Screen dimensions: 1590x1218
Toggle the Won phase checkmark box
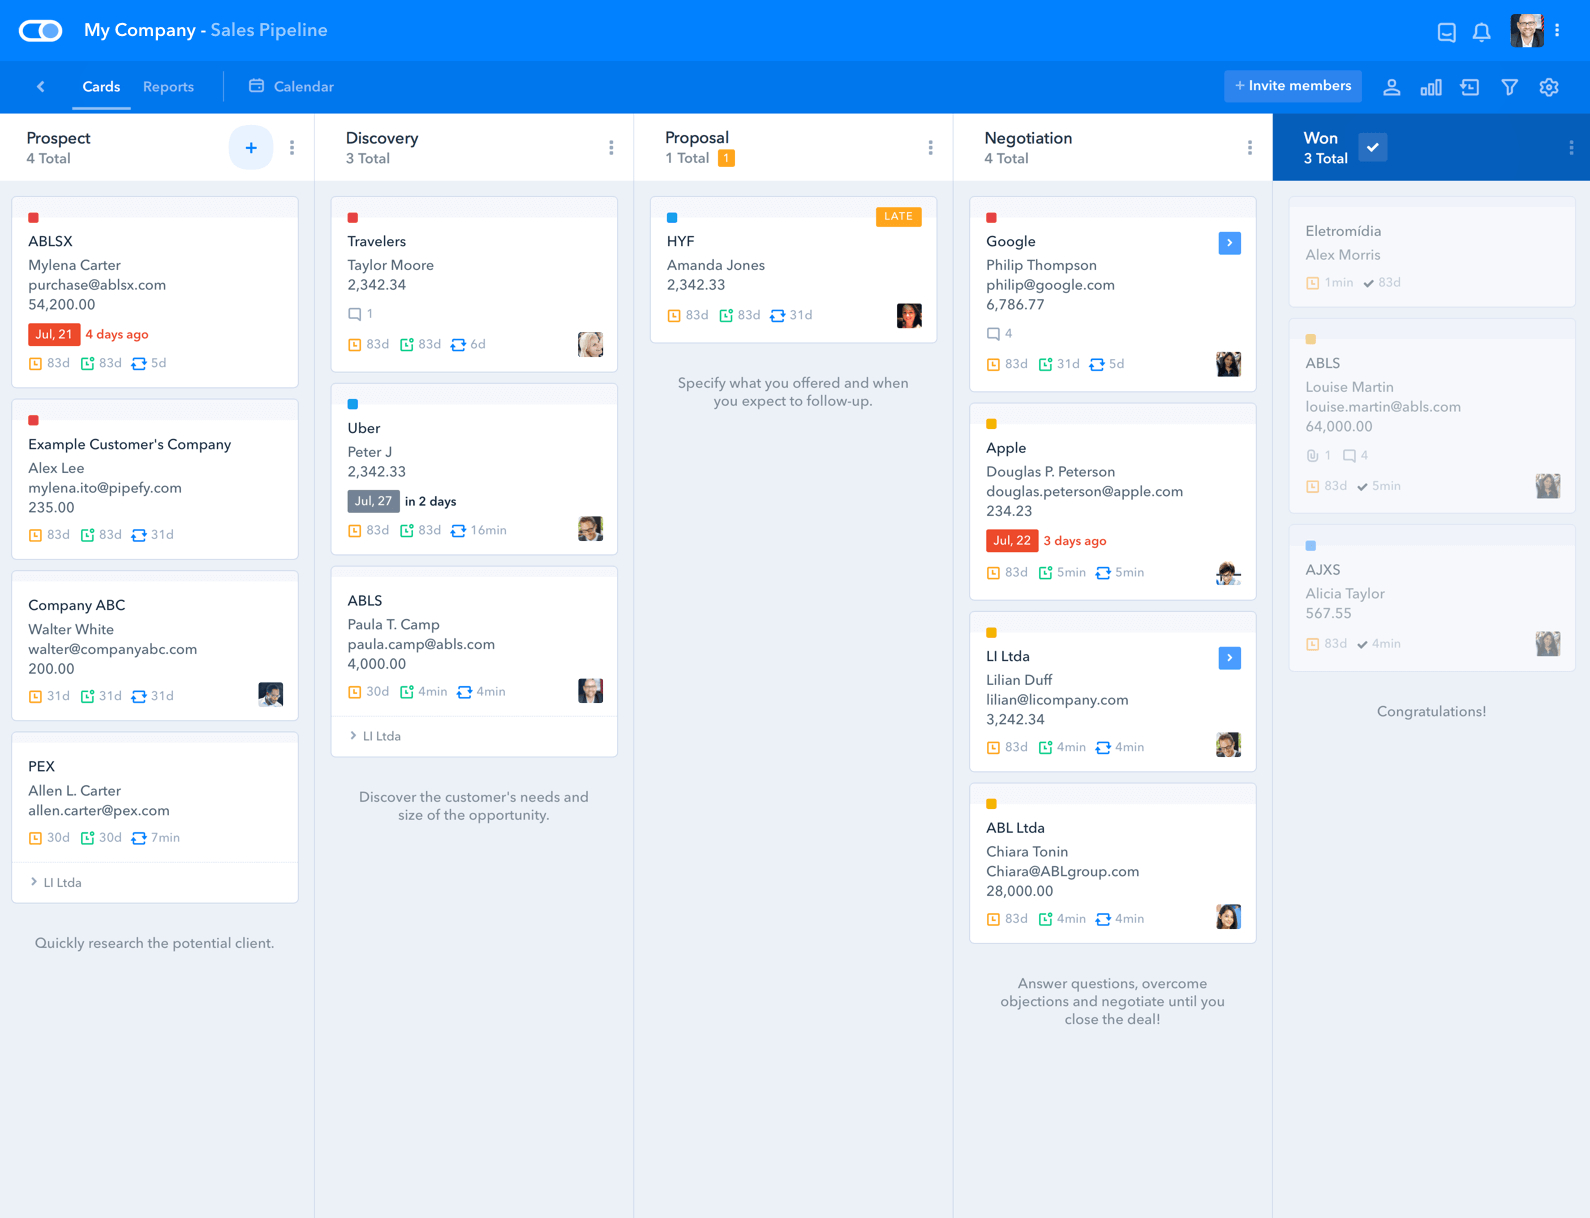tap(1373, 147)
